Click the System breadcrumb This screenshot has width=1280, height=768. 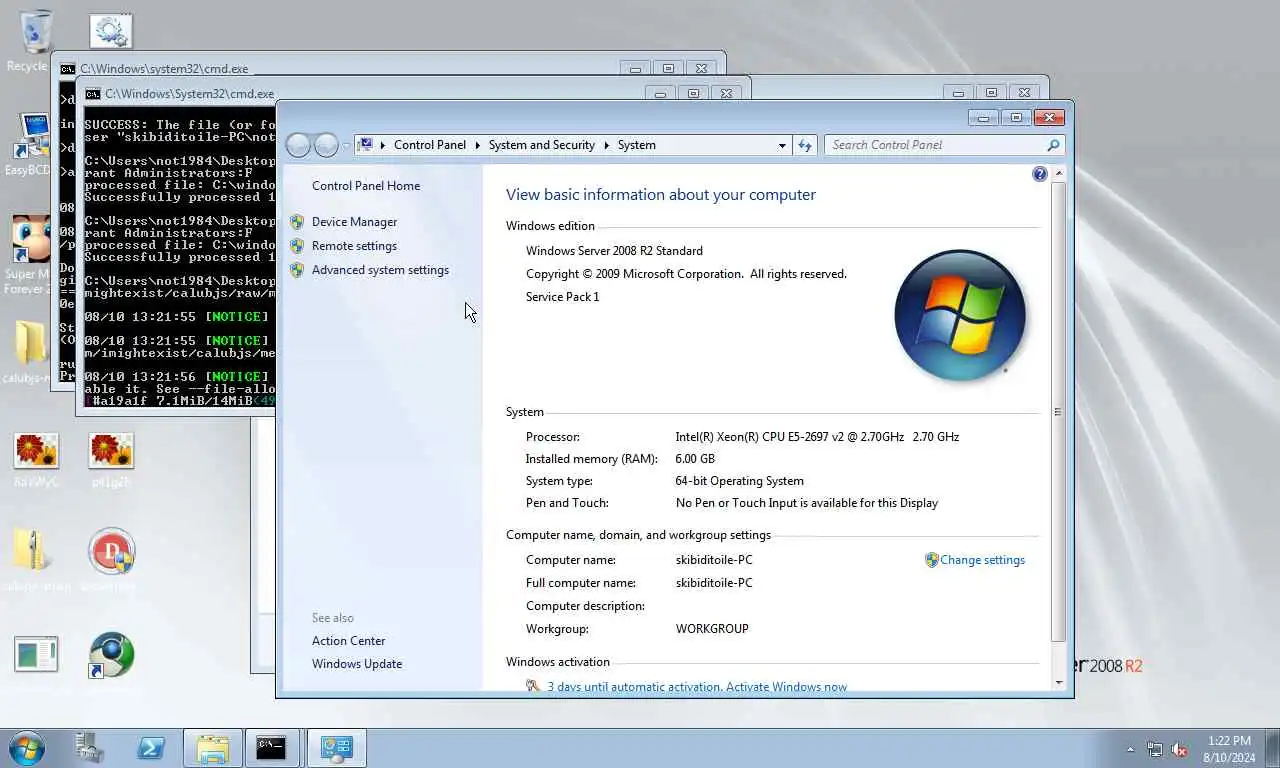point(636,145)
